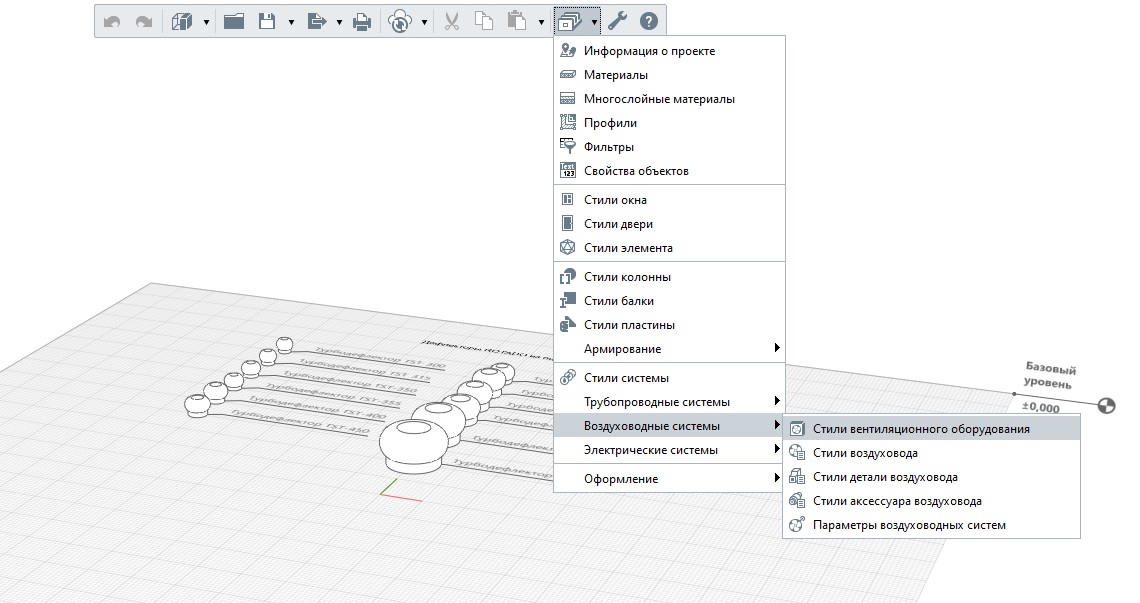This screenshot has width=1140, height=603.
Task: Save project with the floppy disk icon
Action: point(267,21)
